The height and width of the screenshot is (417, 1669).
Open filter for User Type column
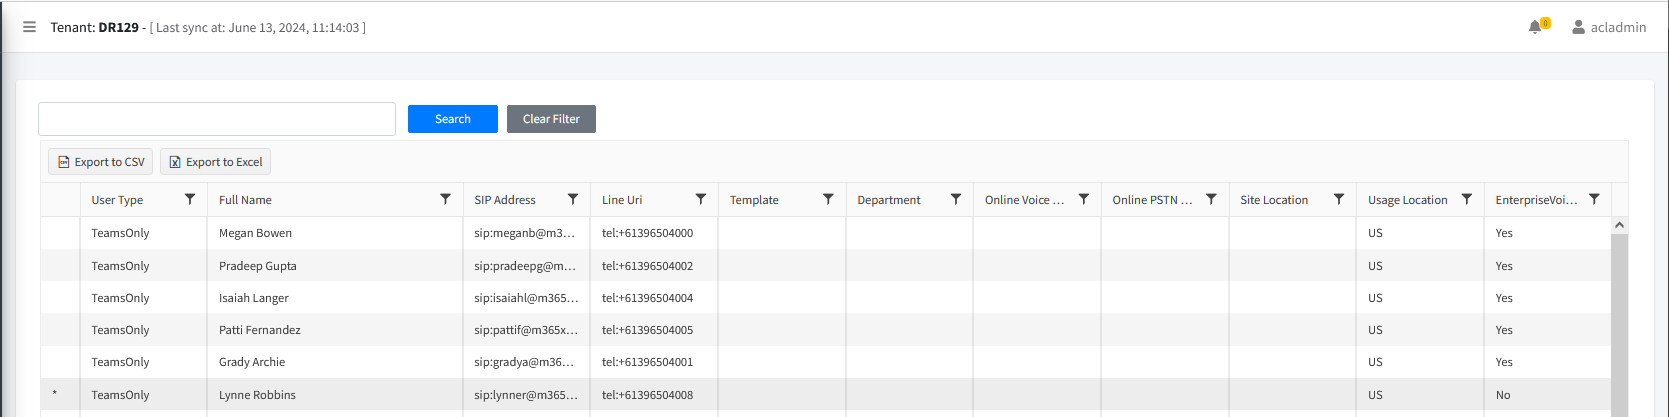[190, 199]
